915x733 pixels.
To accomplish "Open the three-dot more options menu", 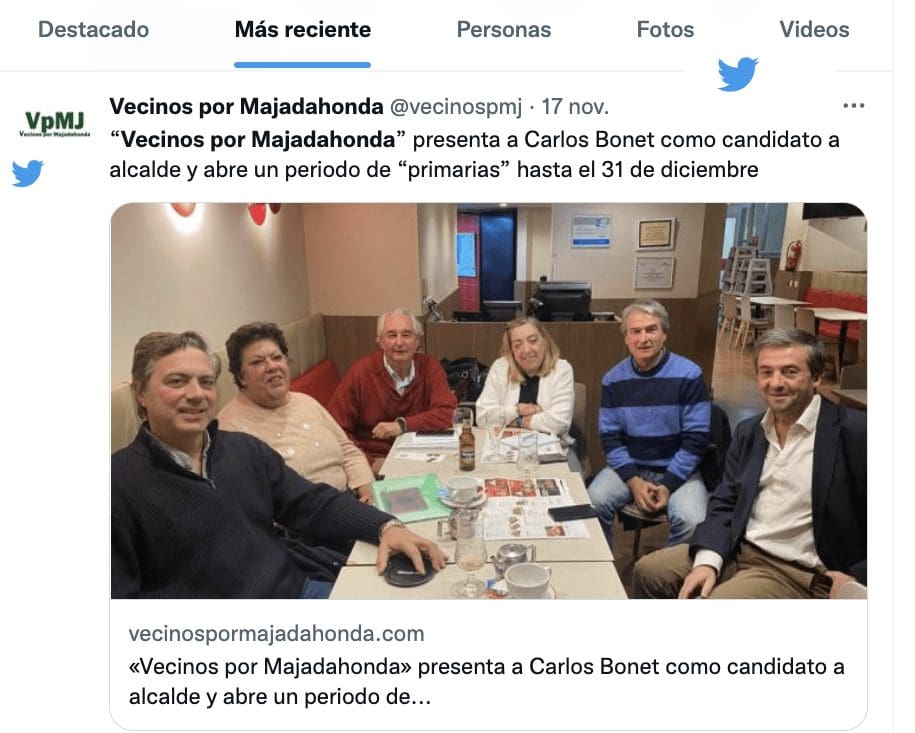I will coord(854,106).
